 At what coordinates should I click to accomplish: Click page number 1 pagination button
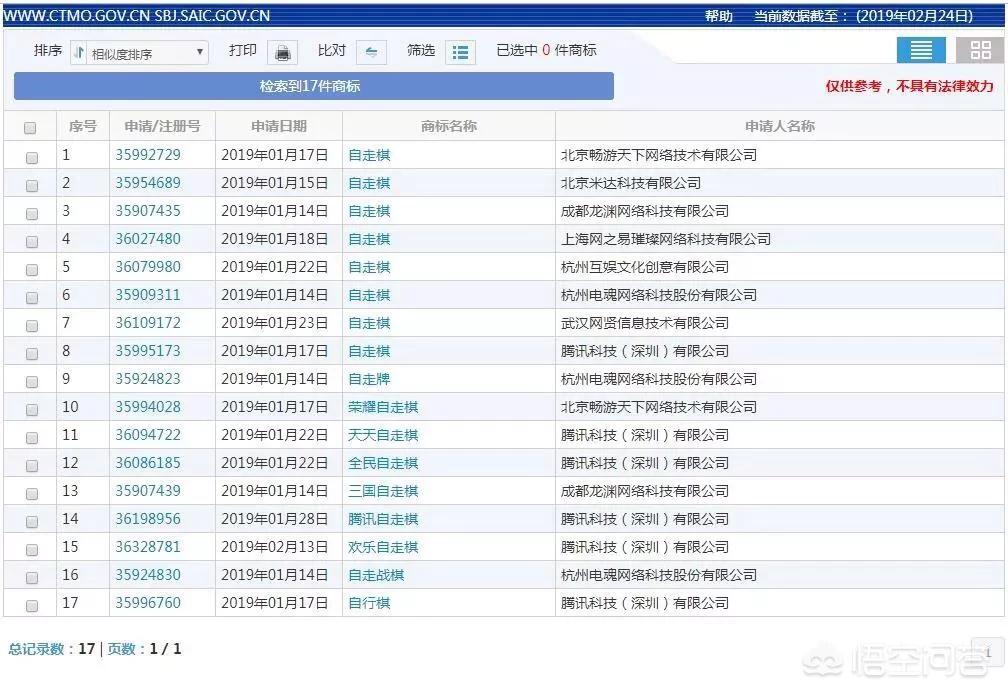click(x=987, y=652)
